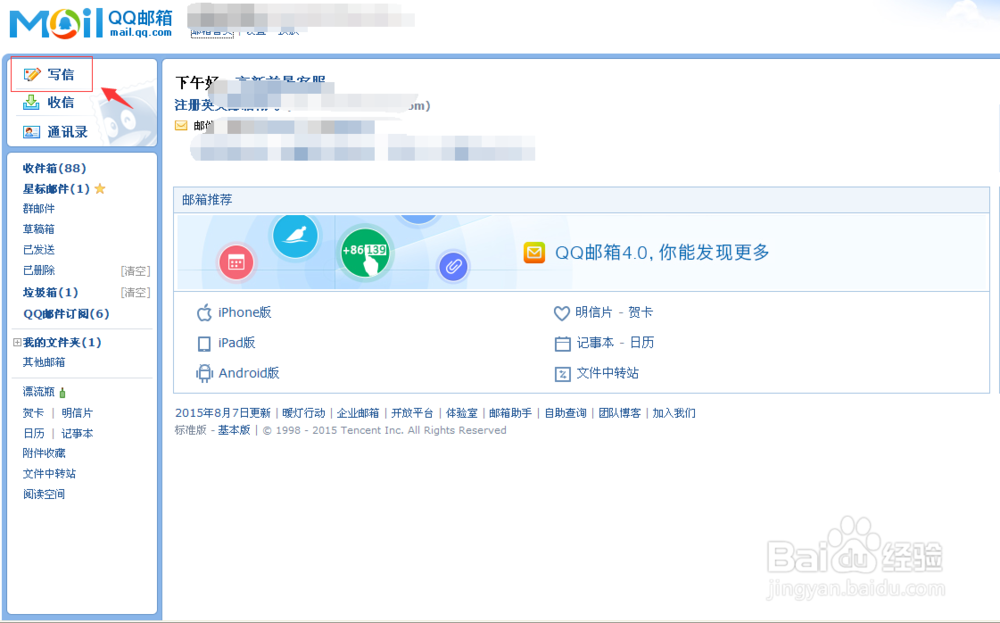Viewport: 1000px width, 623px height.
Task: Open the 通讯录 contacts icon
Action: click(31, 130)
